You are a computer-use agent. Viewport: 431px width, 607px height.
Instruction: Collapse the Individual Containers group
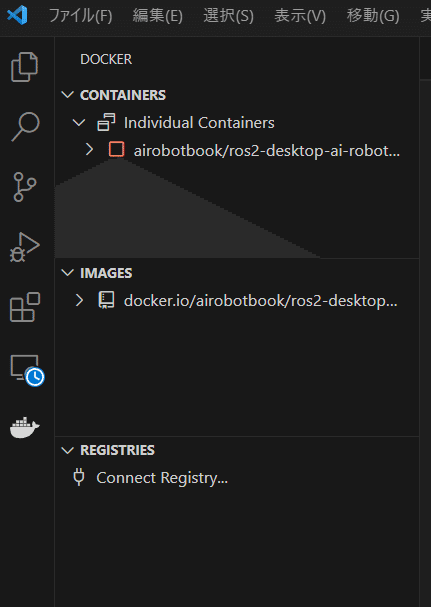(x=79, y=123)
